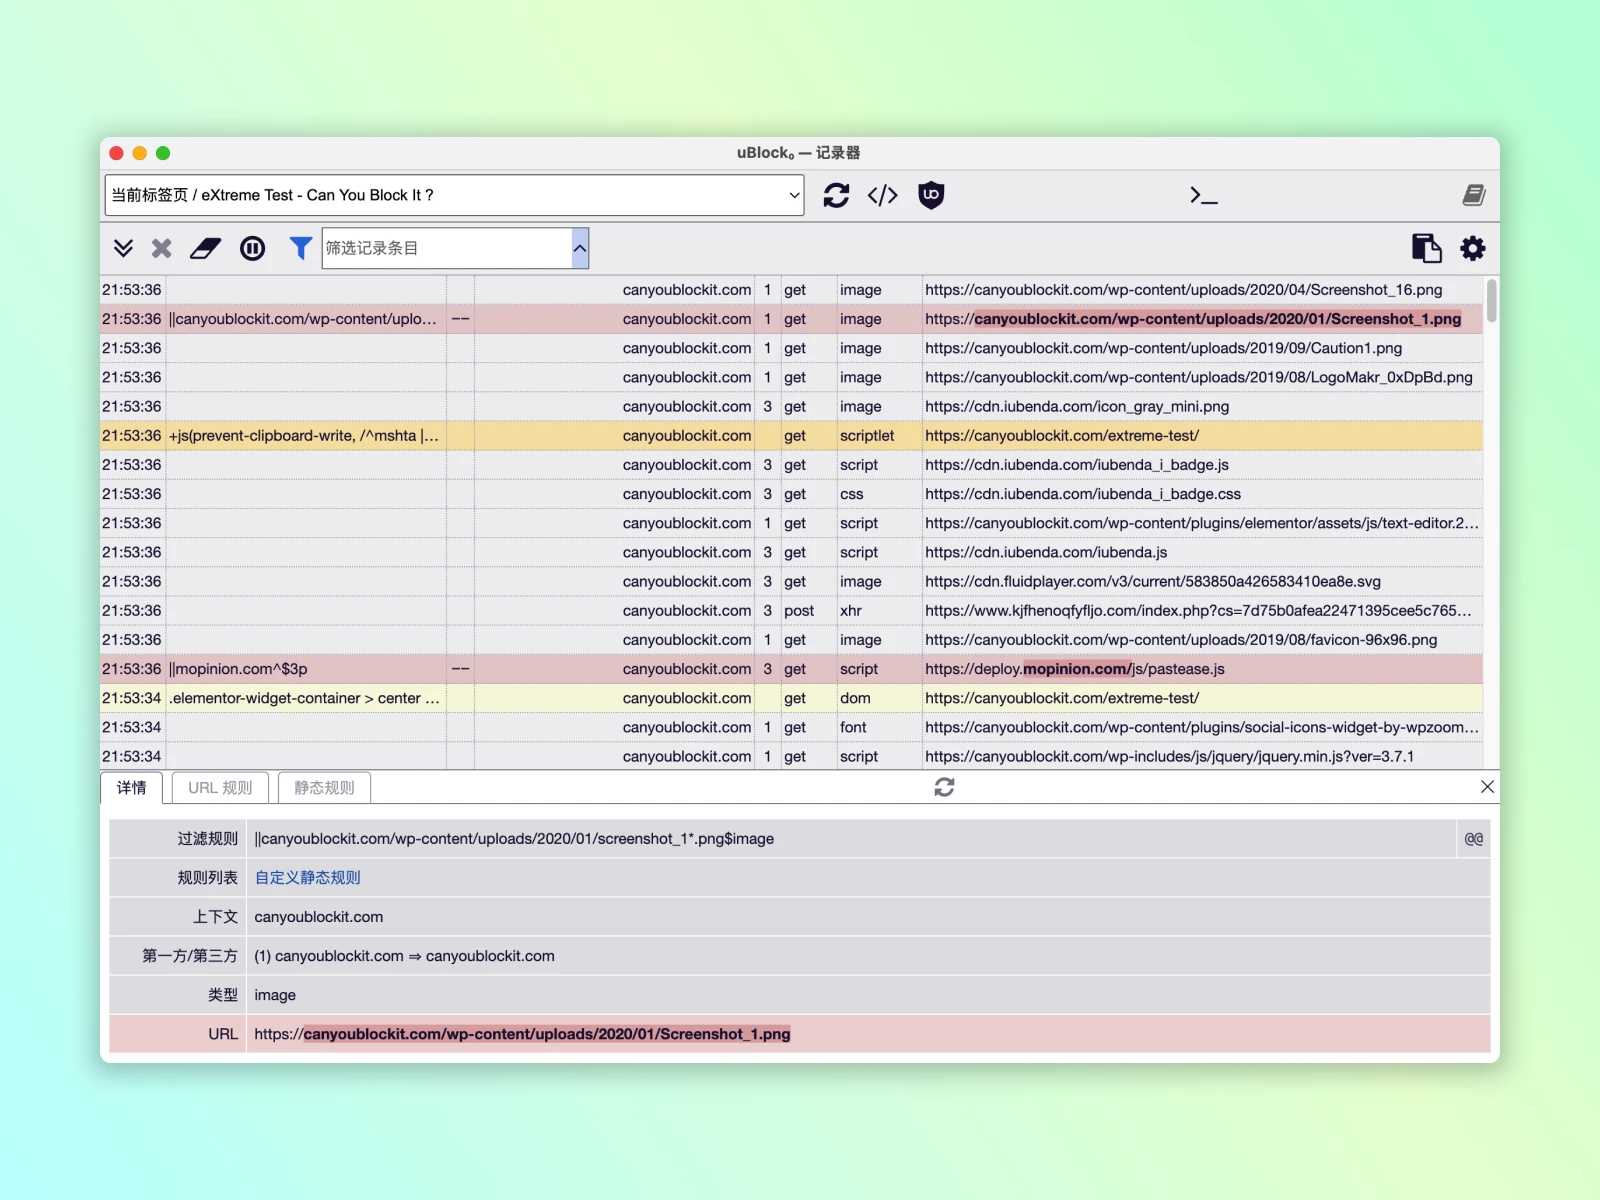
Task: Click the iubenda_i_badge.js URL entry
Action: coord(1077,465)
